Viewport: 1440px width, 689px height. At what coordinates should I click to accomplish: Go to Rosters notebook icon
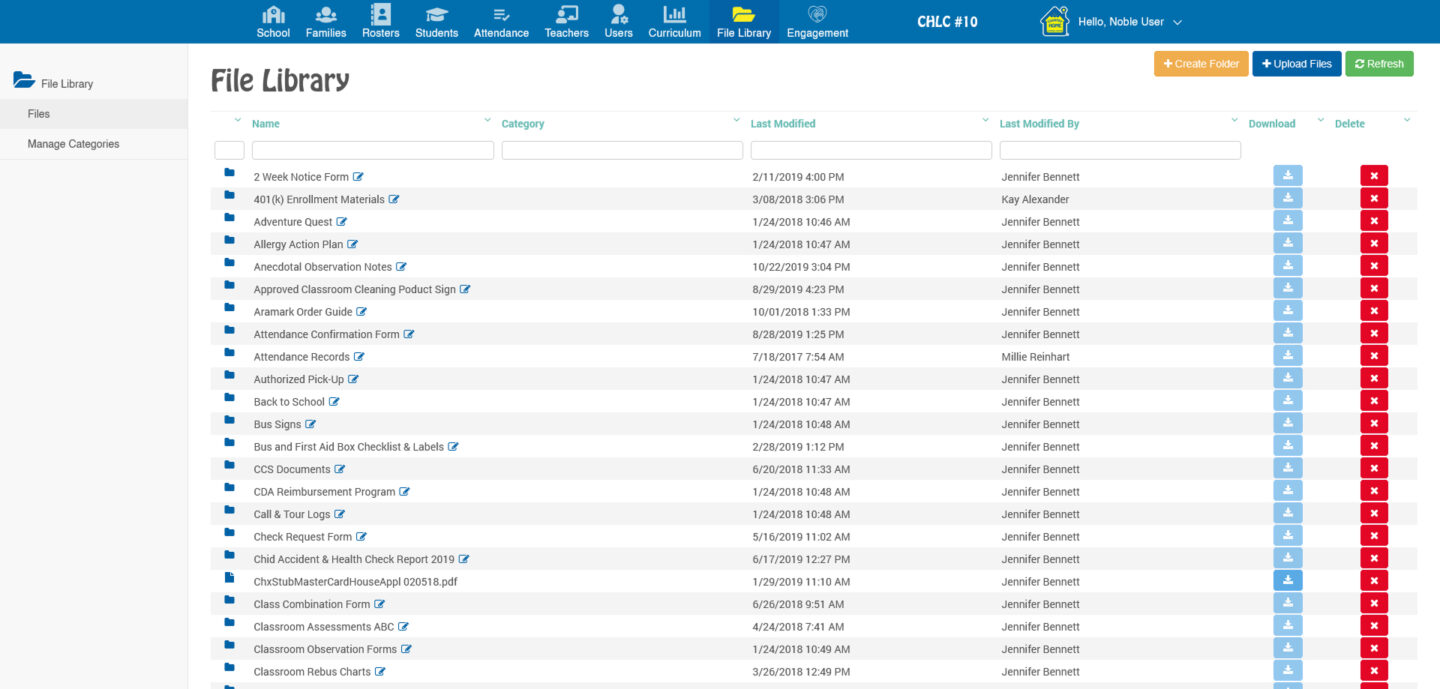pos(380,15)
